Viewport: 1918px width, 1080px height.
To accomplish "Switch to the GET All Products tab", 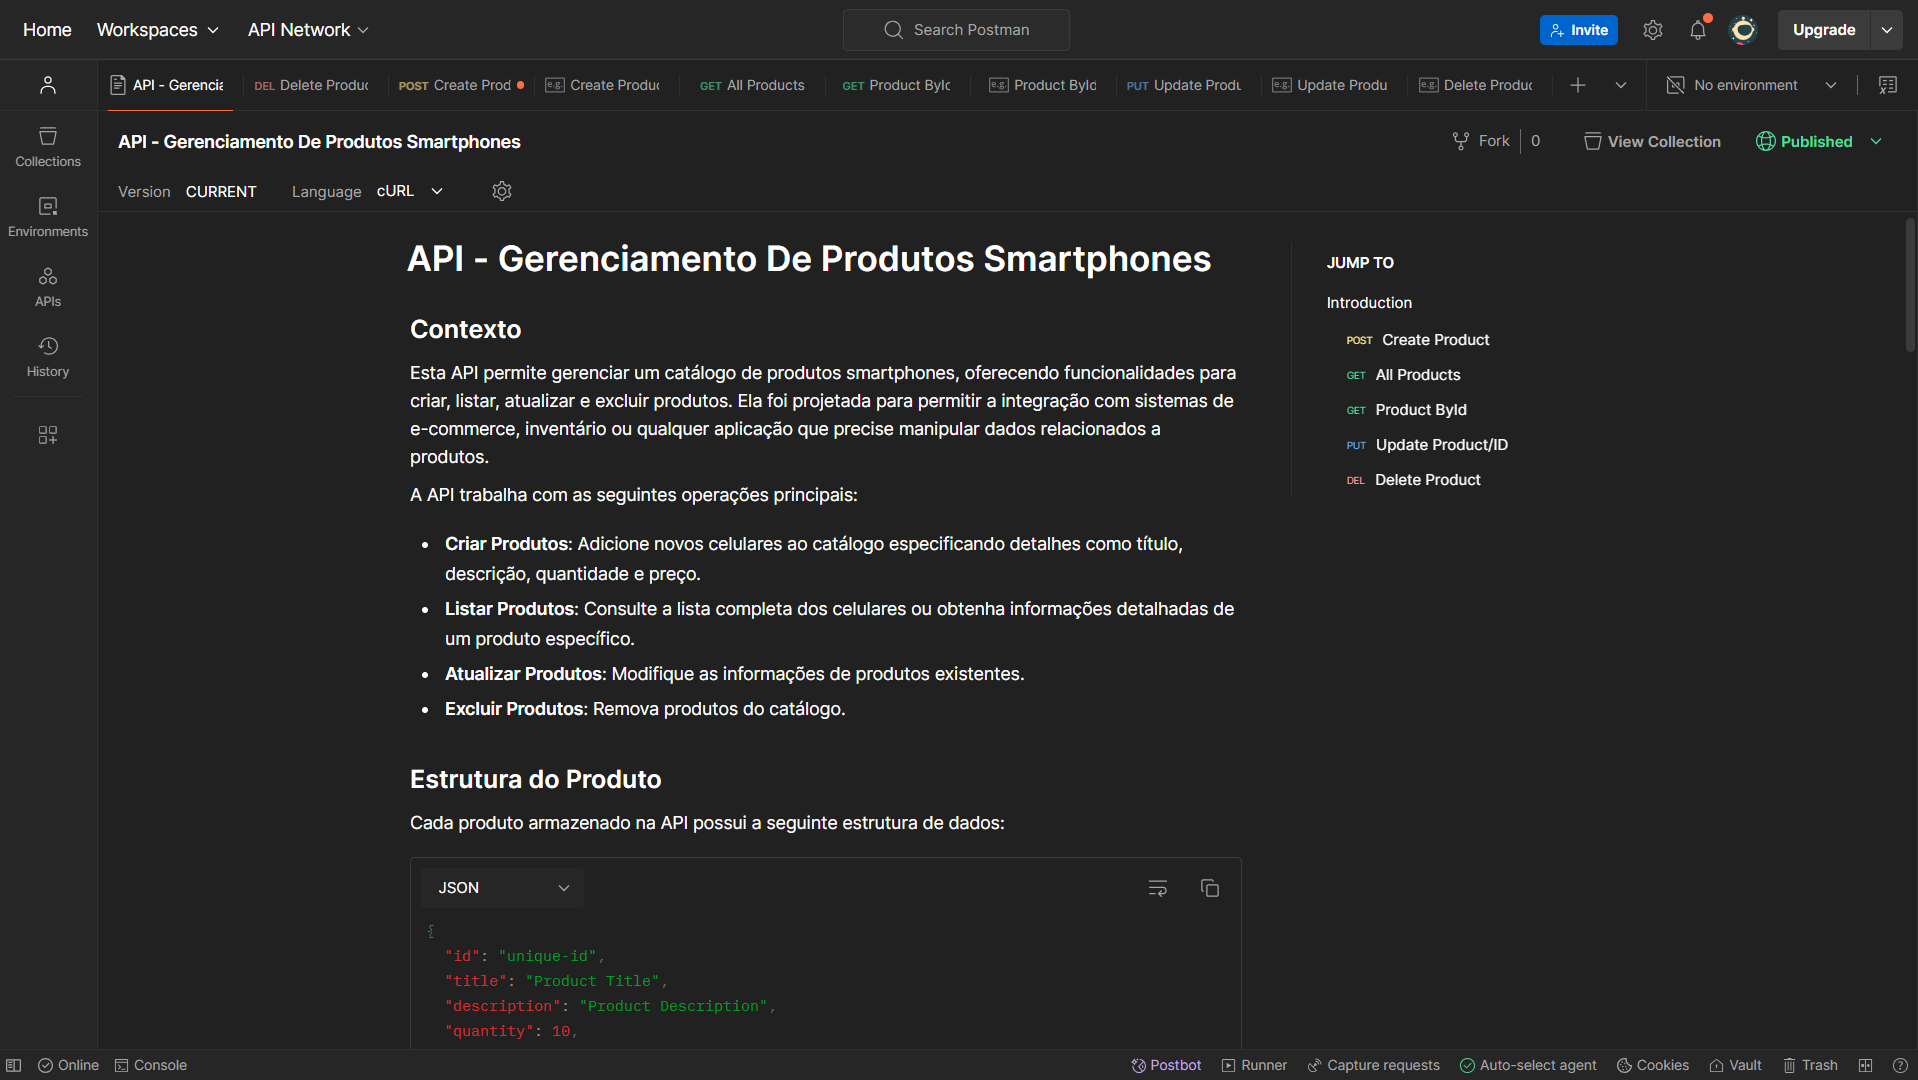I will (x=753, y=85).
